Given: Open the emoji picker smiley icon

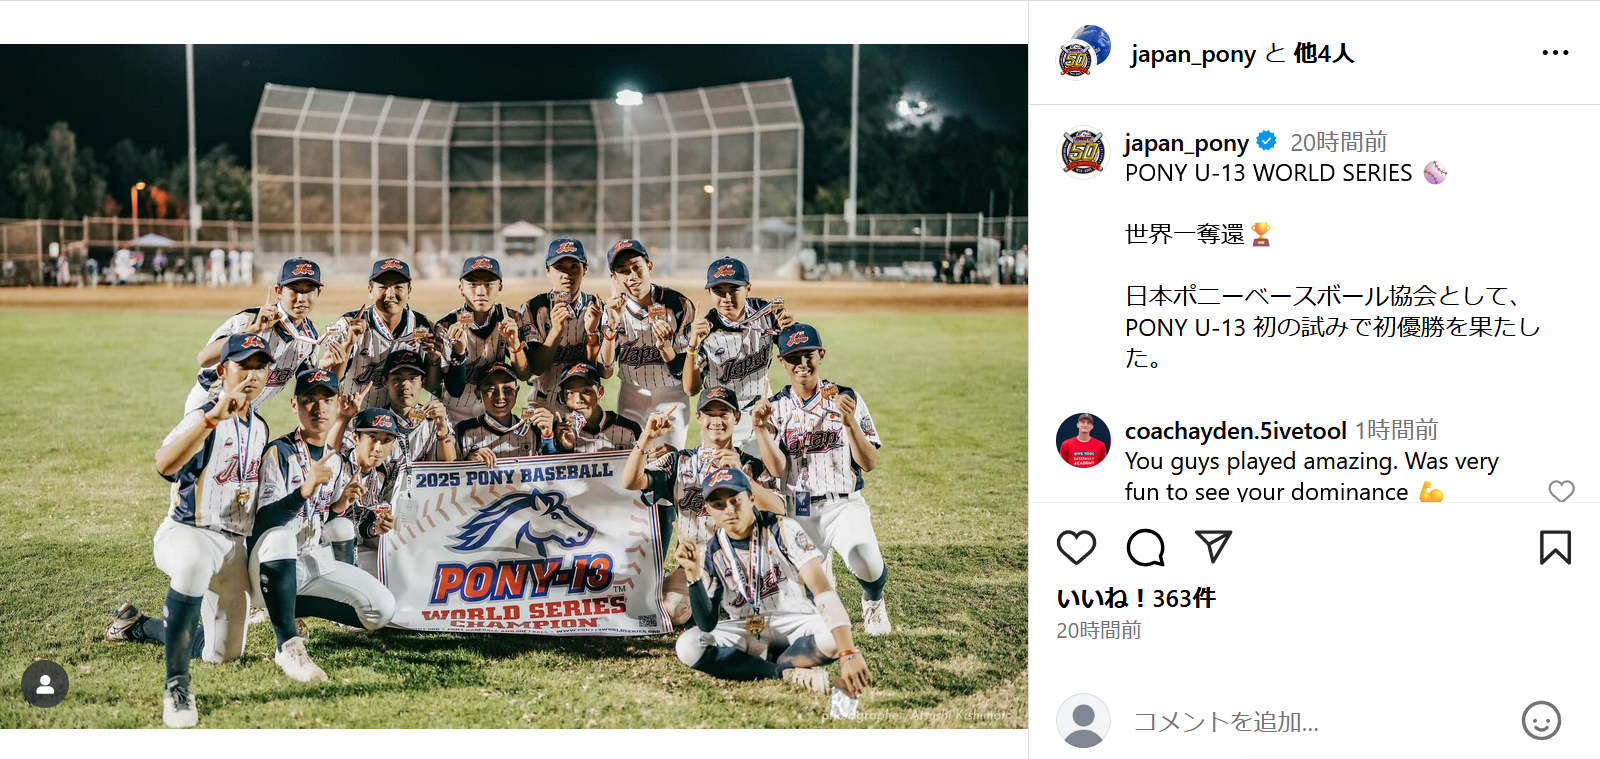Looking at the screenshot, I should pyautogui.click(x=1541, y=720).
